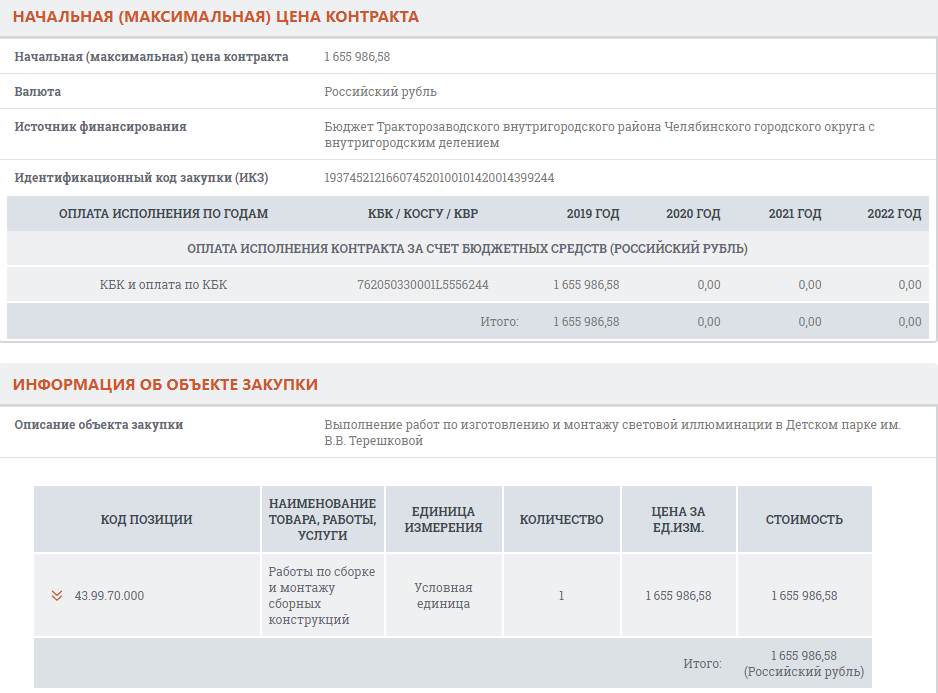Click the КБК code 762050330001L5556244
The height and width of the screenshot is (693, 938).
[423, 285]
